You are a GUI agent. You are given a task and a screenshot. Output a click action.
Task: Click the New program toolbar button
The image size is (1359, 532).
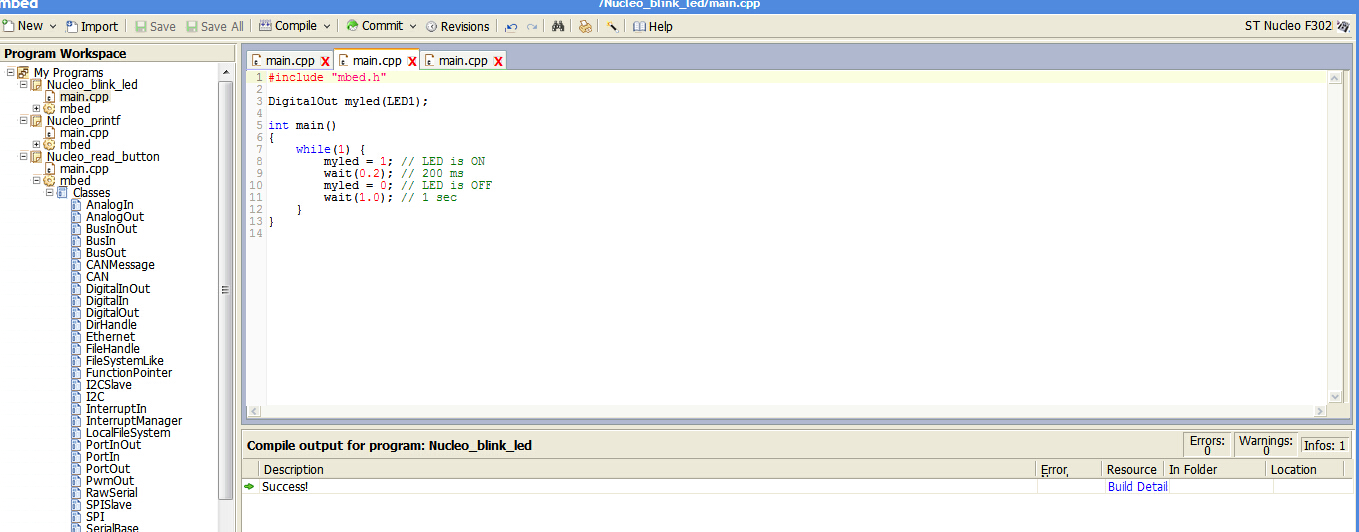point(23,26)
